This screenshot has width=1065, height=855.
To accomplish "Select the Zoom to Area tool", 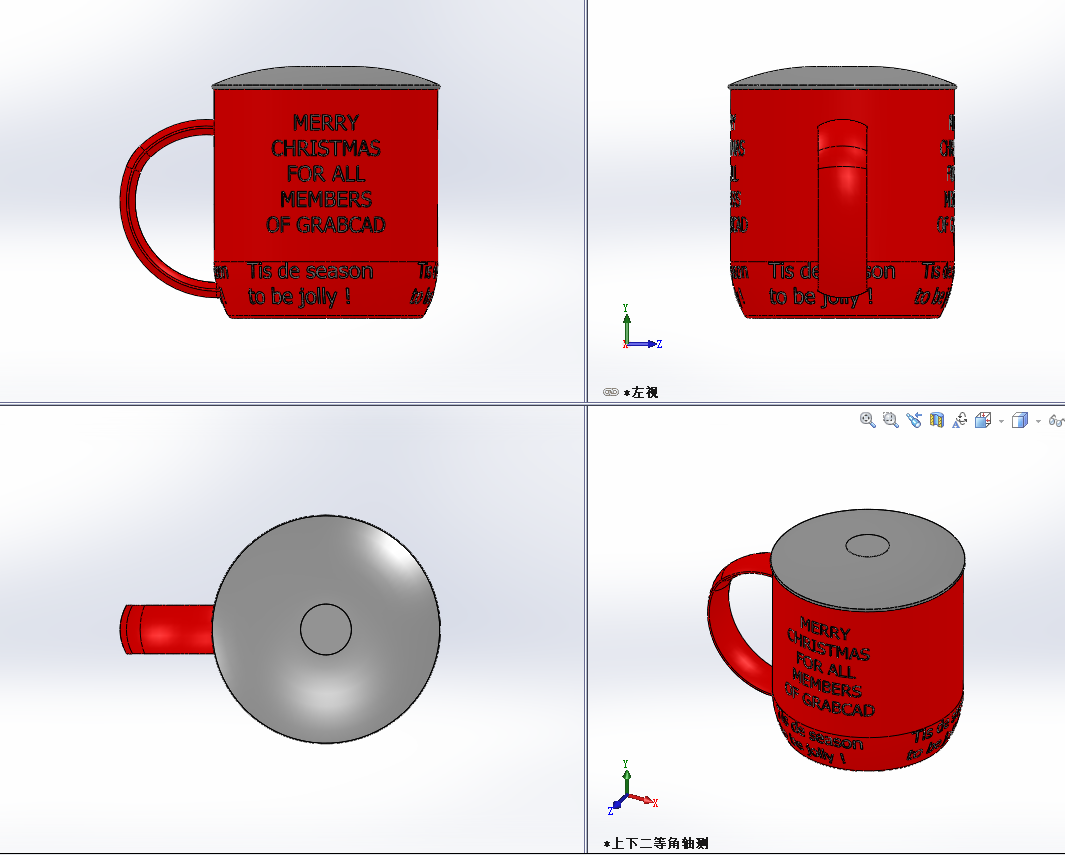I will pyautogui.click(x=890, y=420).
